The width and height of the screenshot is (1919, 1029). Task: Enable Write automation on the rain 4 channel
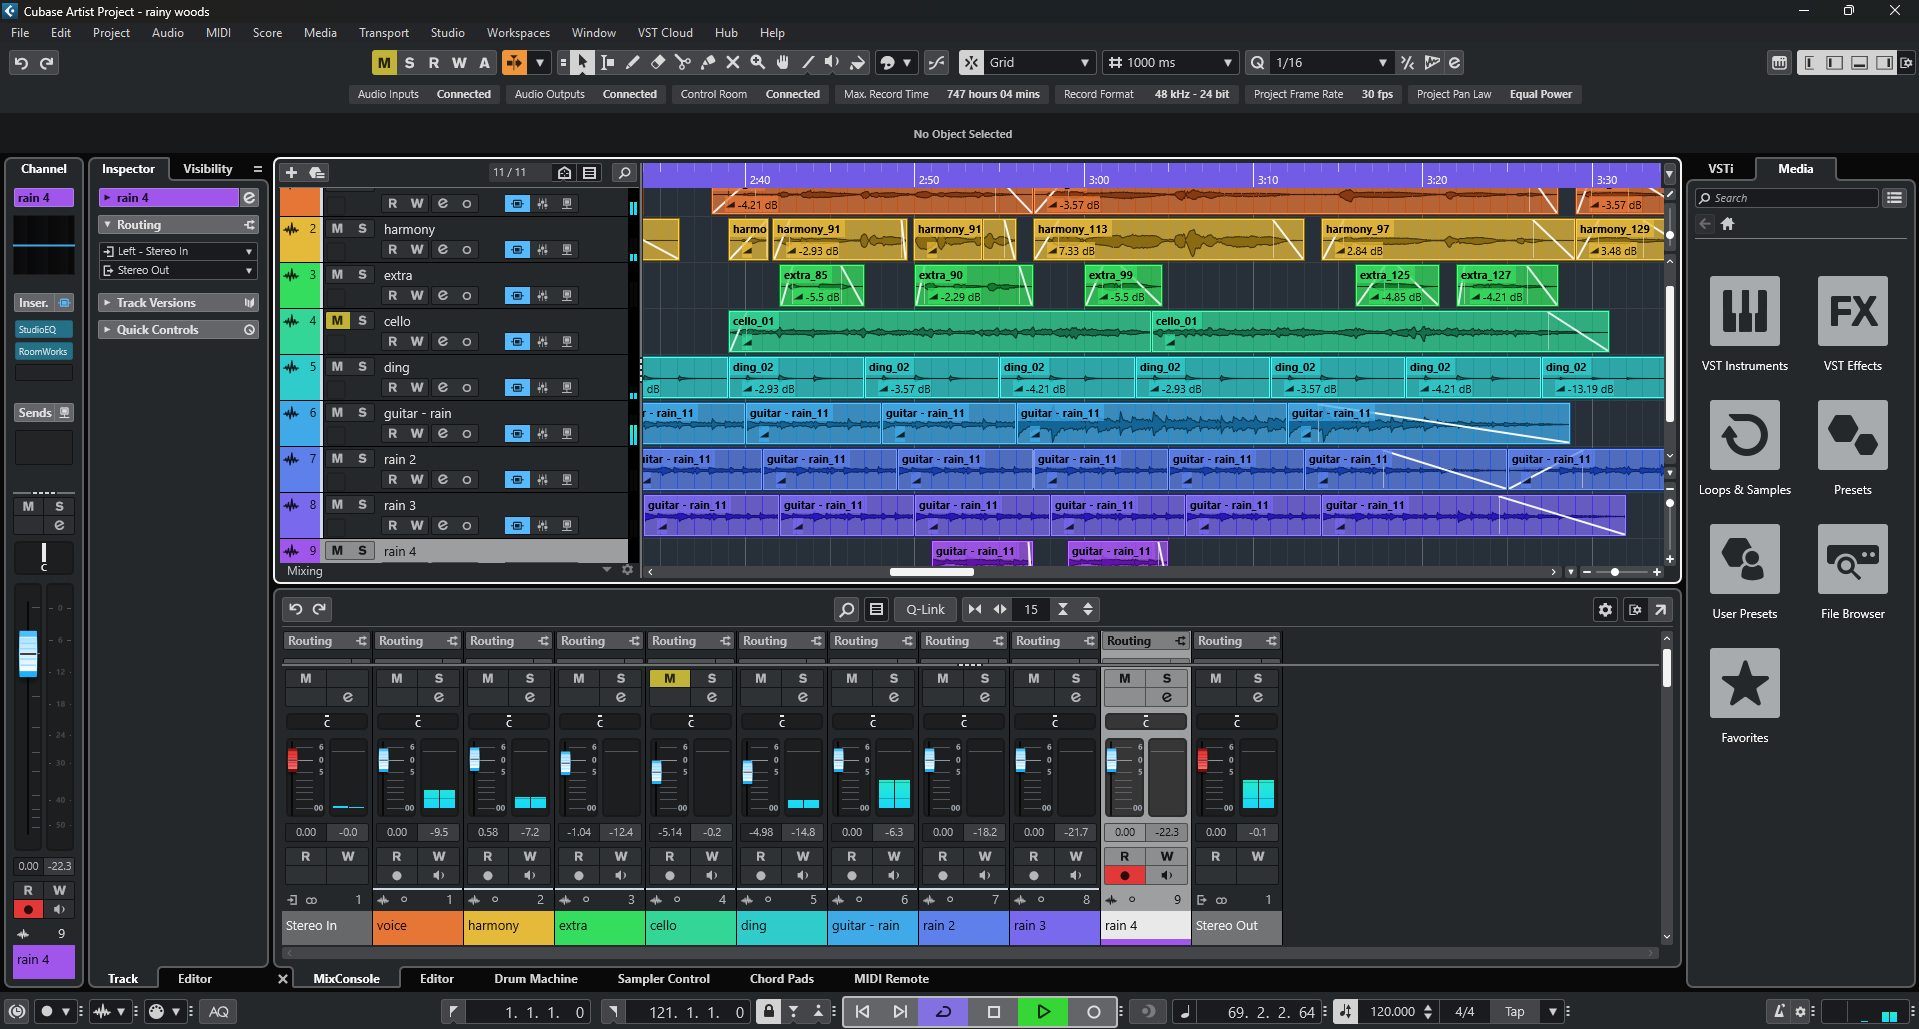click(x=1165, y=856)
